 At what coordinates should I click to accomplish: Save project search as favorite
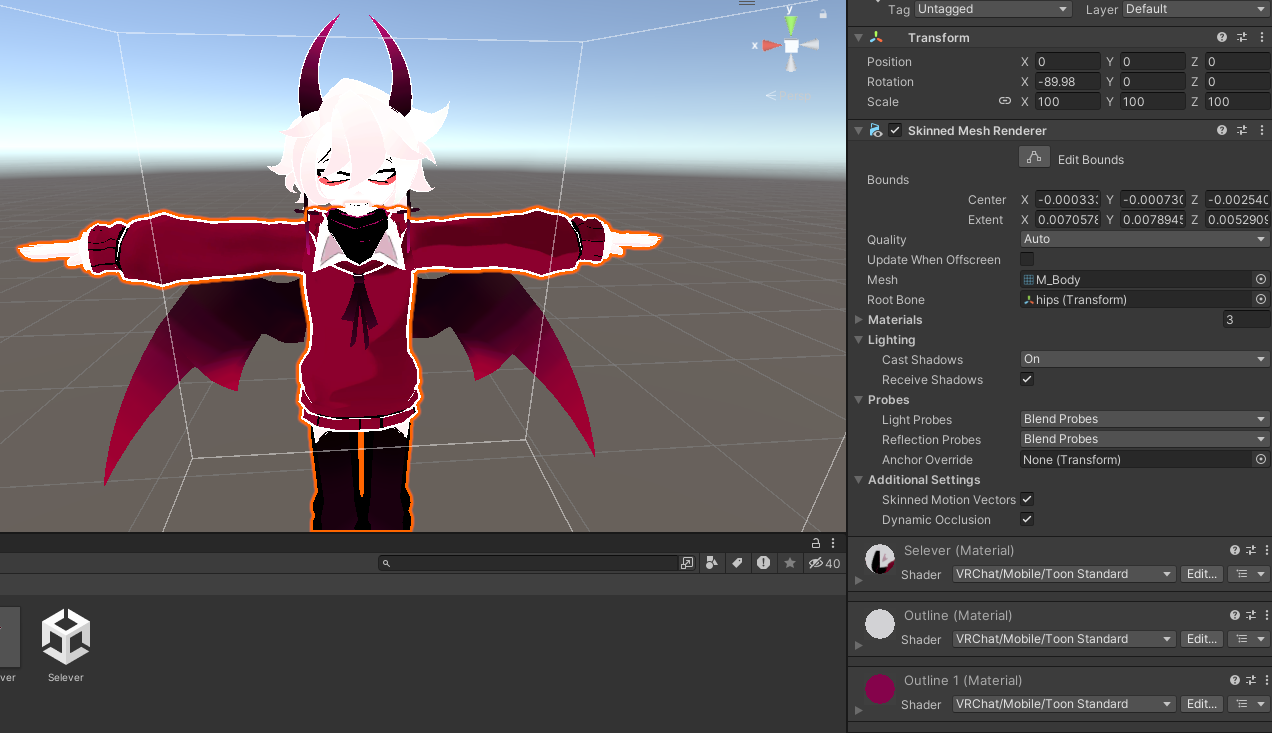point(790,563)
